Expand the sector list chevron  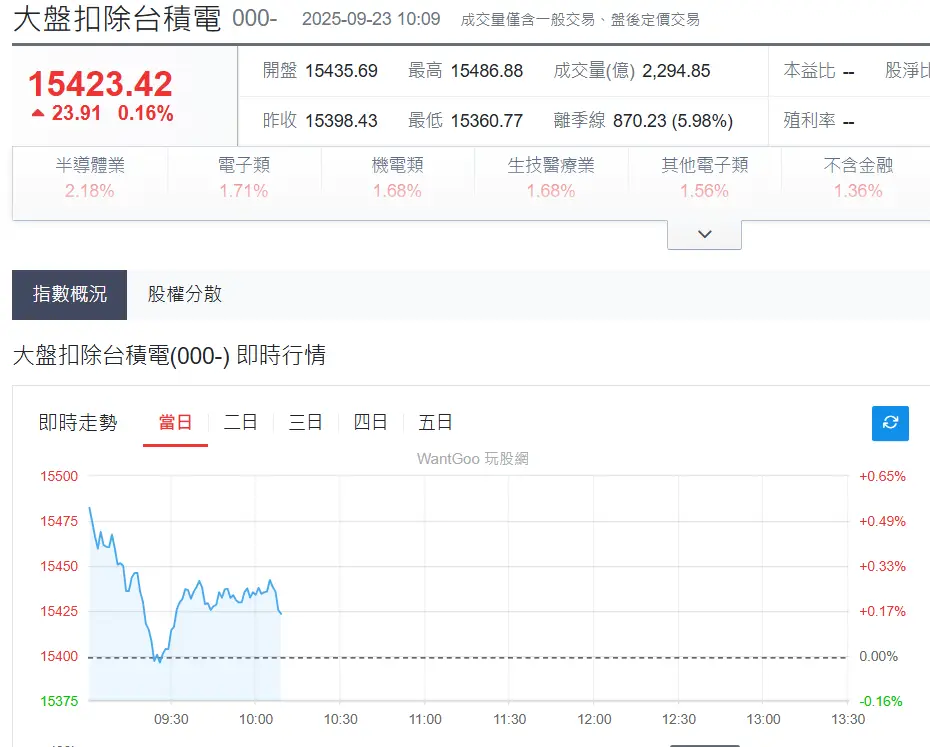(704, 234)
